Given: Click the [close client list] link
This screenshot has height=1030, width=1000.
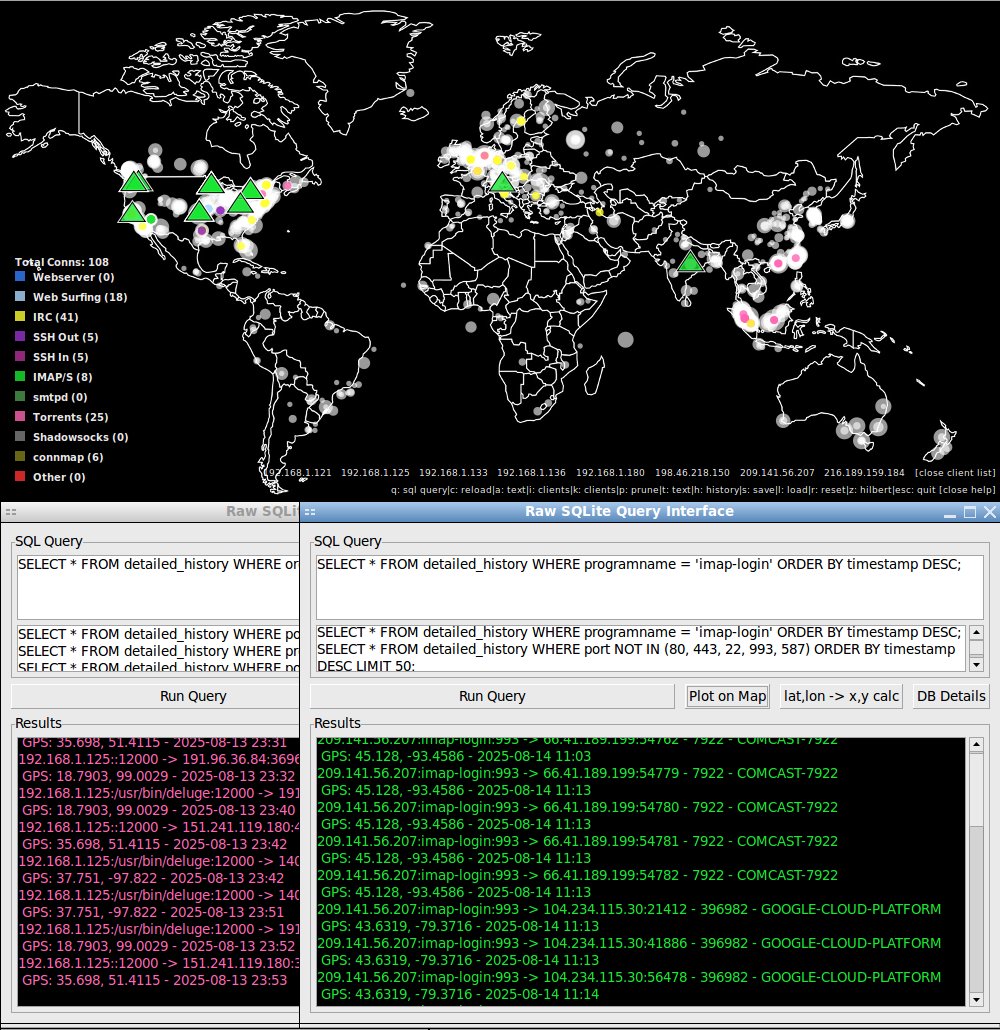Looking at the screenshot, I should coord(955,473).
